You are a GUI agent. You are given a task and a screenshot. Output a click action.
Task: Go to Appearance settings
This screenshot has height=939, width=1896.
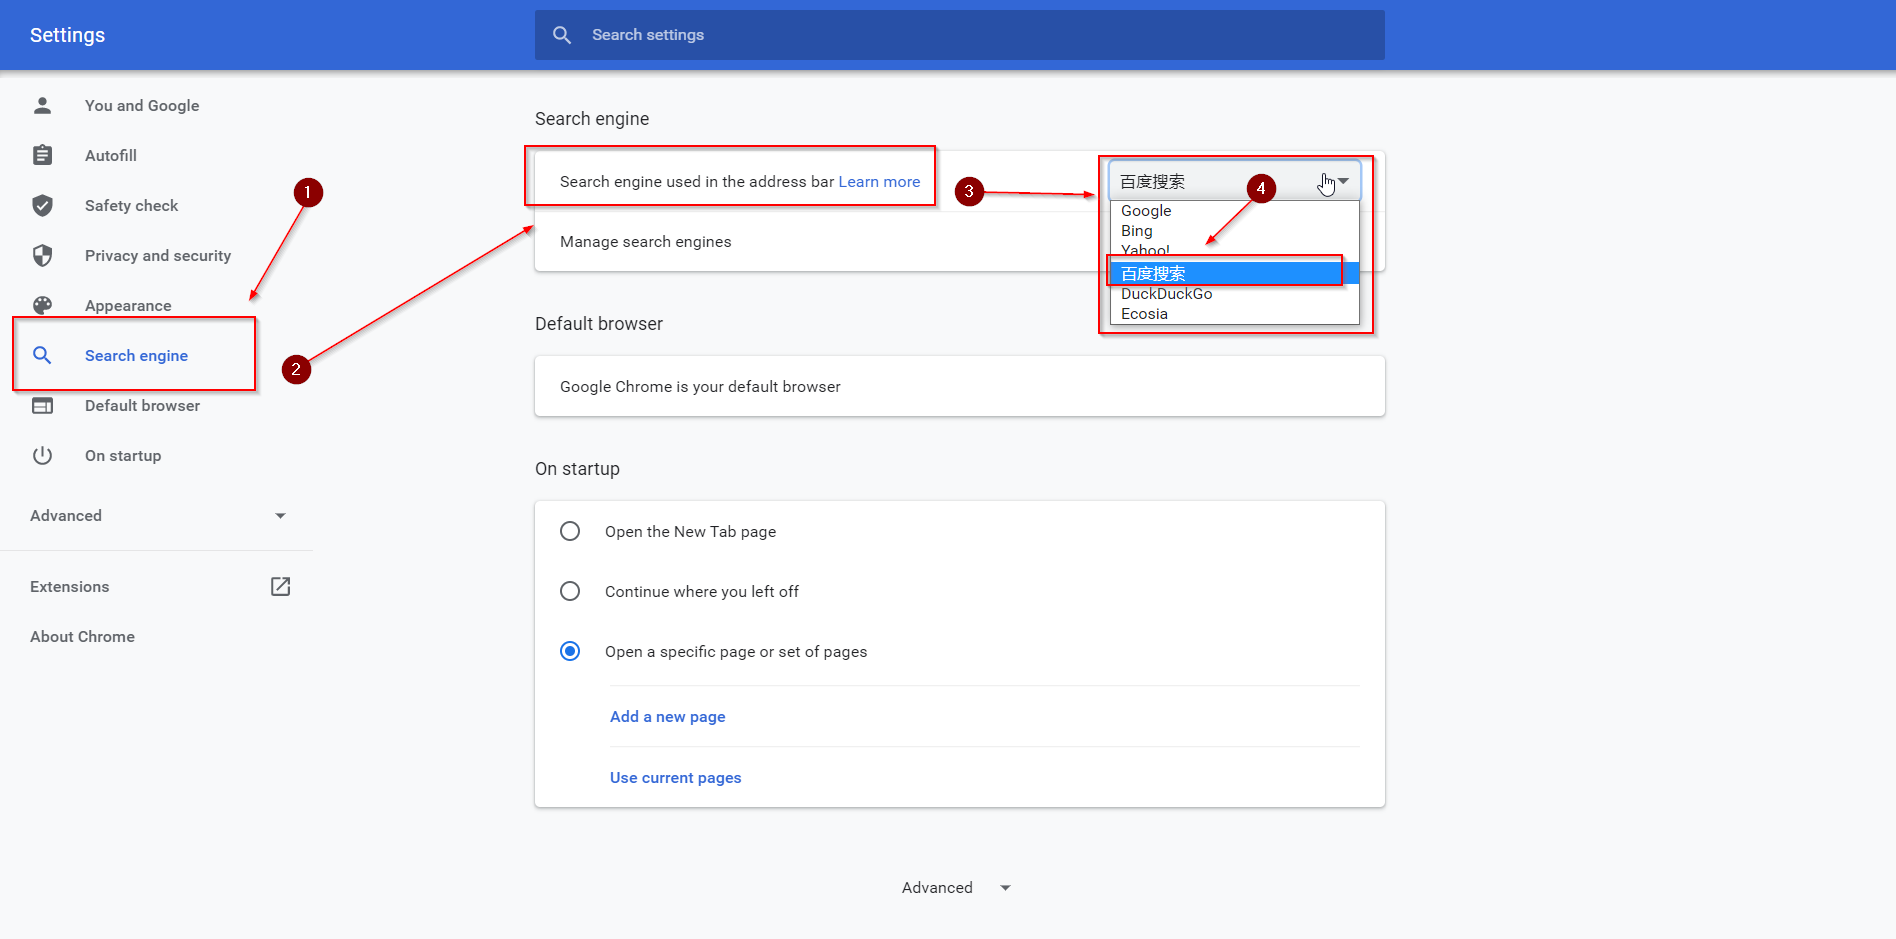[128, 305]
